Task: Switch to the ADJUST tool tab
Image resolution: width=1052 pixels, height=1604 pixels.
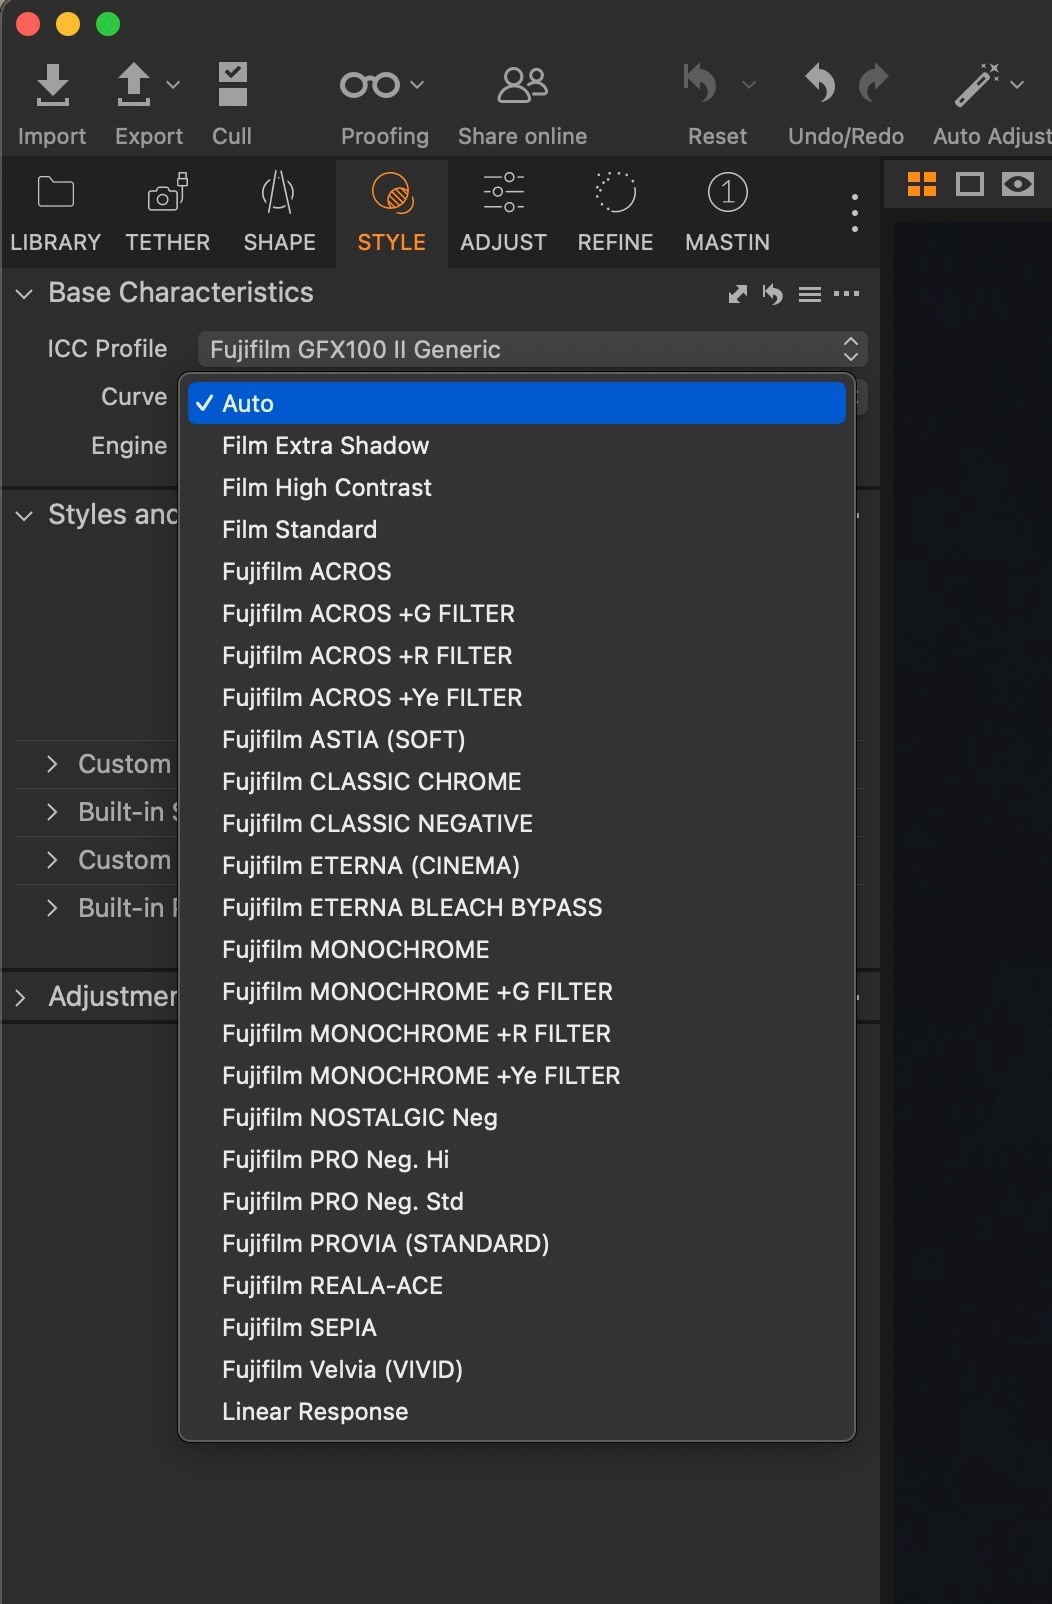Action: click(x=503, y=212)
